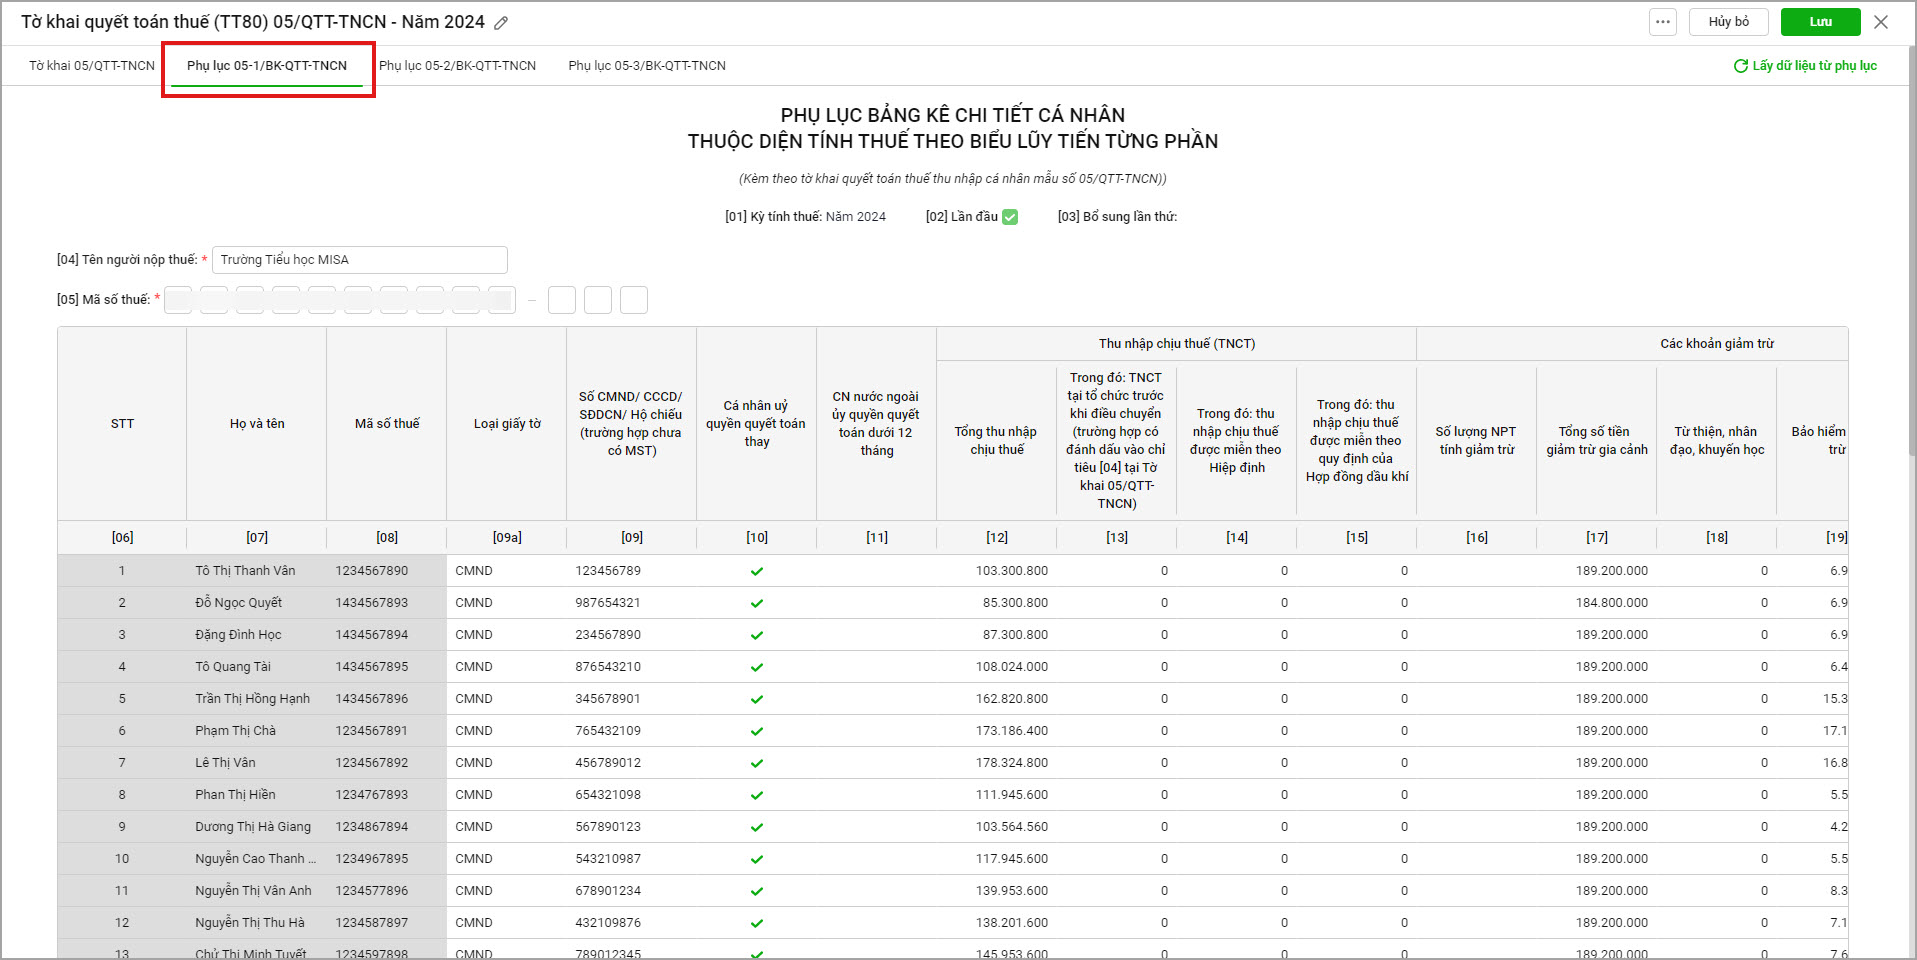The height and width of the screenshot is (960, 1917).
Task: Toggle the Lần đầu checkbox
Action: (x=1010, y=217)
